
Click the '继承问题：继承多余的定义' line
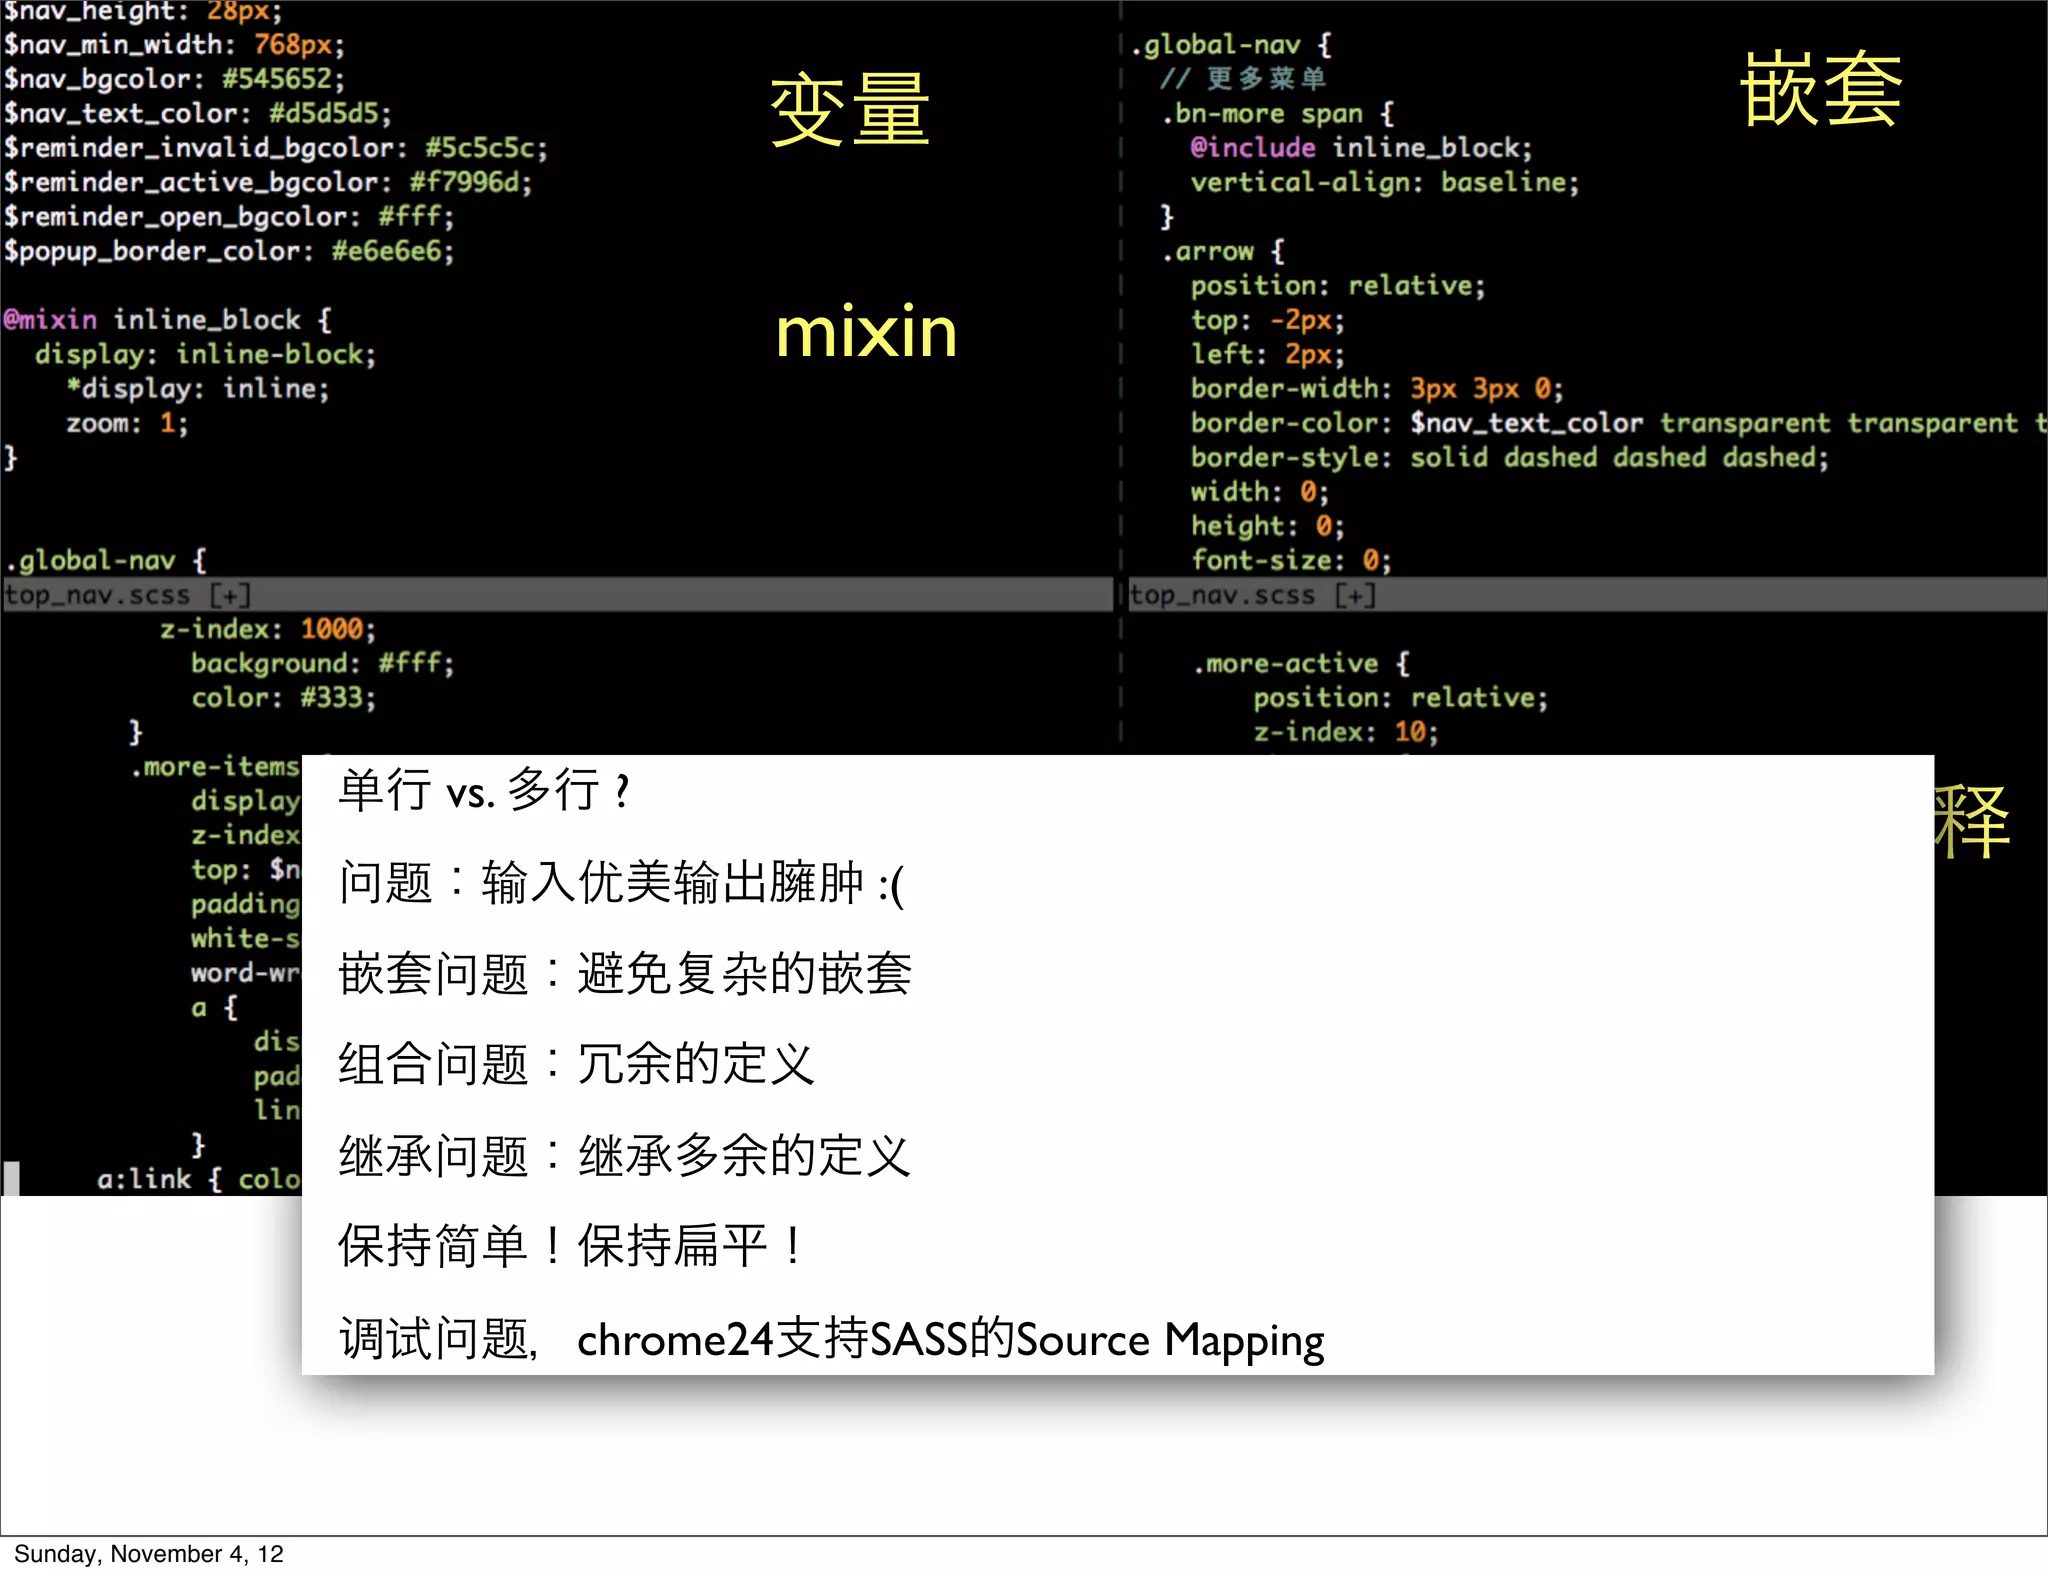point(625,1156)
